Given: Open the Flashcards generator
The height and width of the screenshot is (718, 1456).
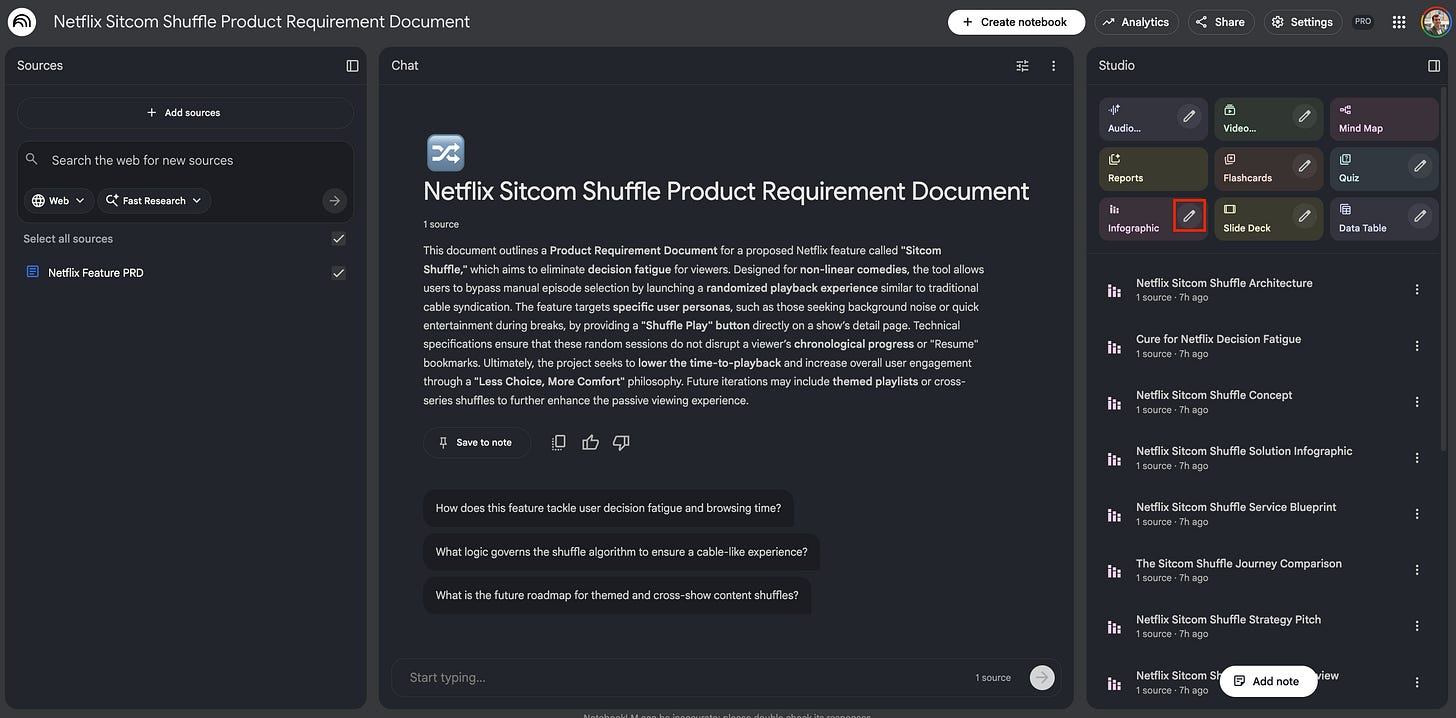Looking at the screenshot, I should (1250, 169).
